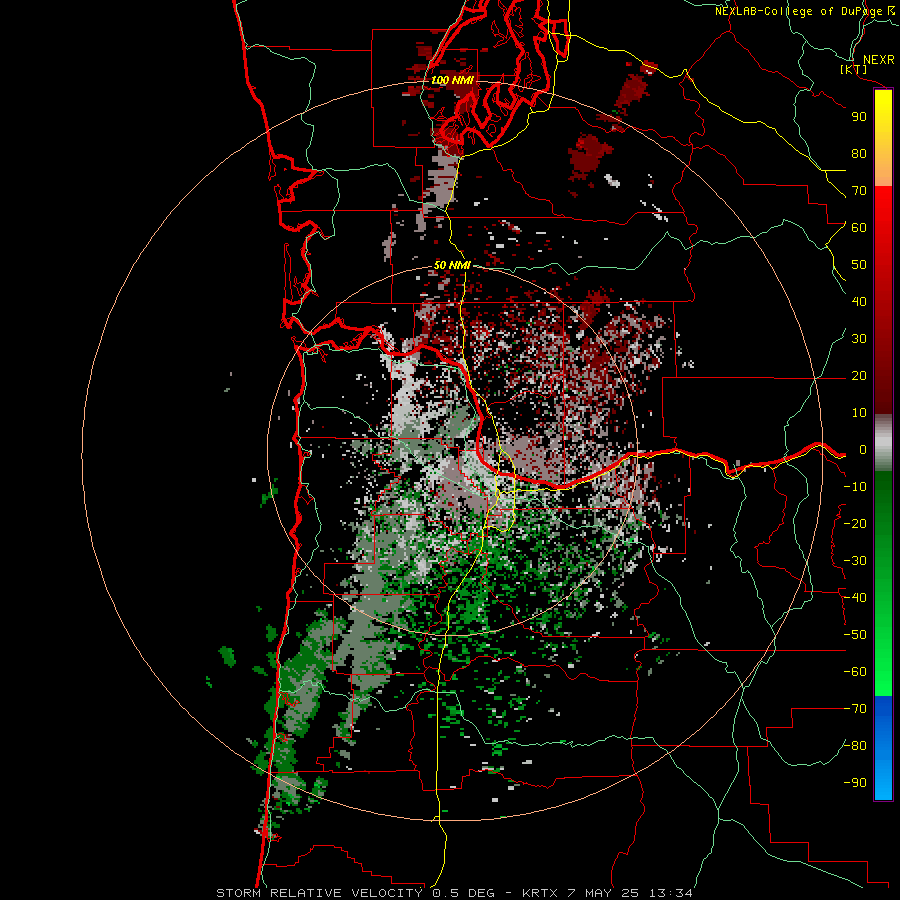
Task: Click the positive "10" scale value
Action: 859,413
